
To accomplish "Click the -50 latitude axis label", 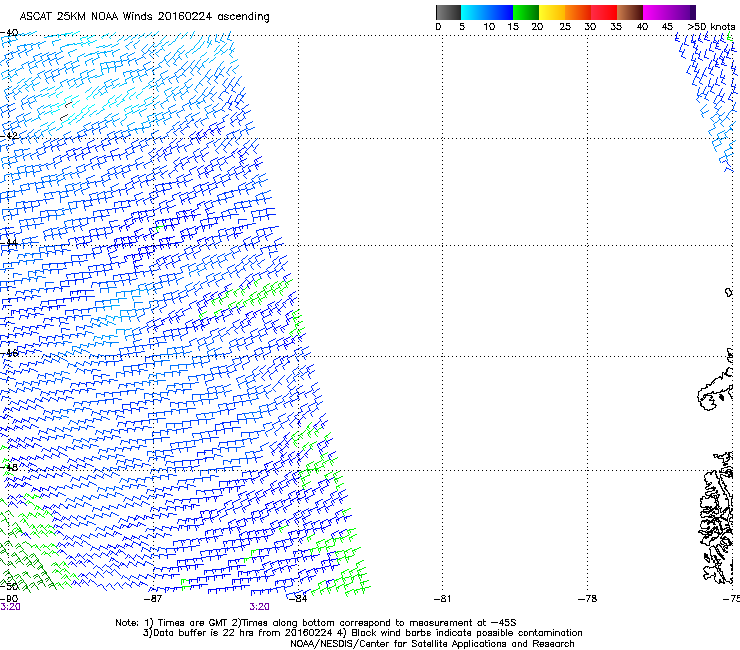I will point(9,586).
